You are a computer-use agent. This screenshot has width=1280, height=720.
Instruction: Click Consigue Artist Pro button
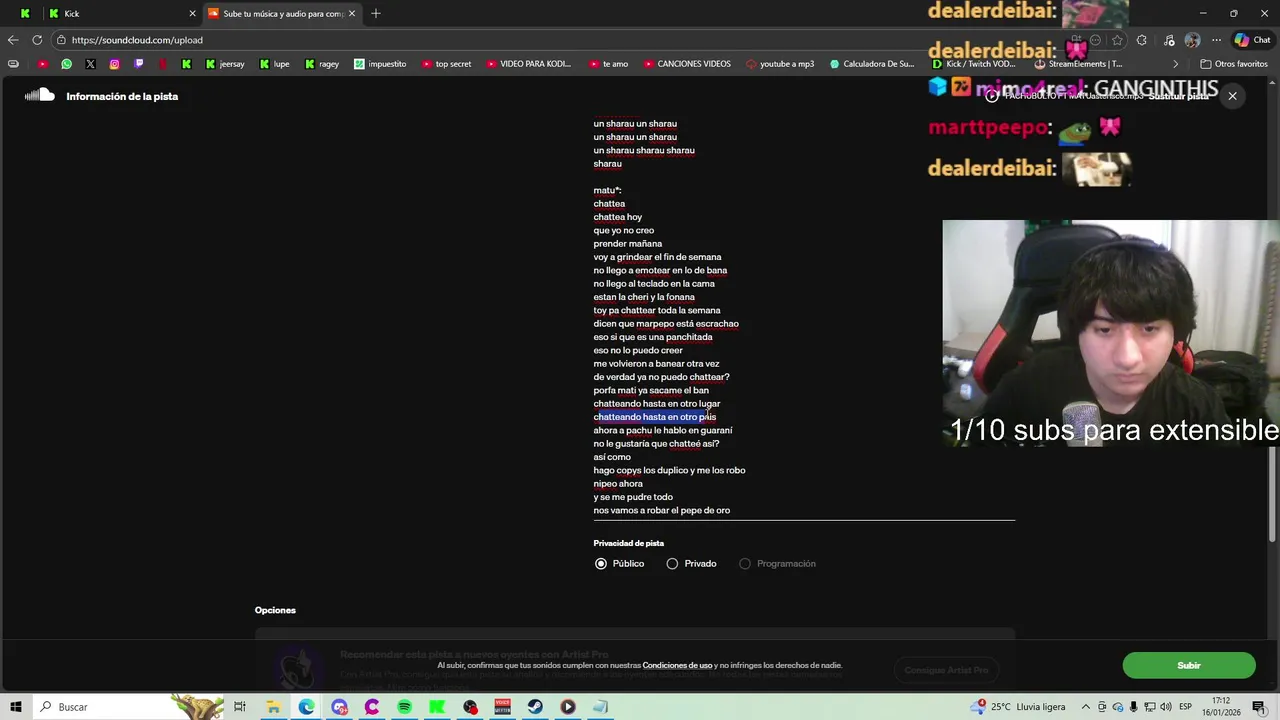pyautogui.click(x=946, y=670)
